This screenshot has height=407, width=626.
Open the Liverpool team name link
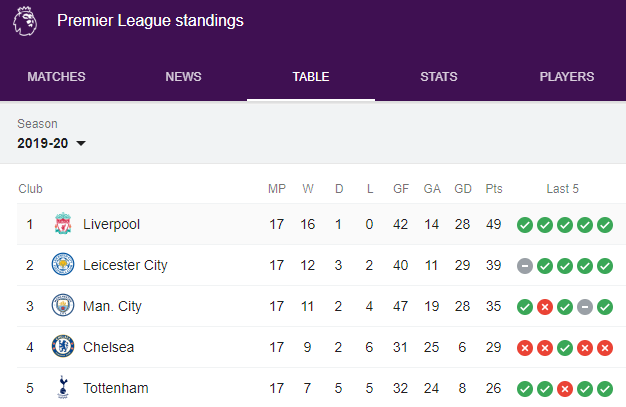click(x=111, y=224)
